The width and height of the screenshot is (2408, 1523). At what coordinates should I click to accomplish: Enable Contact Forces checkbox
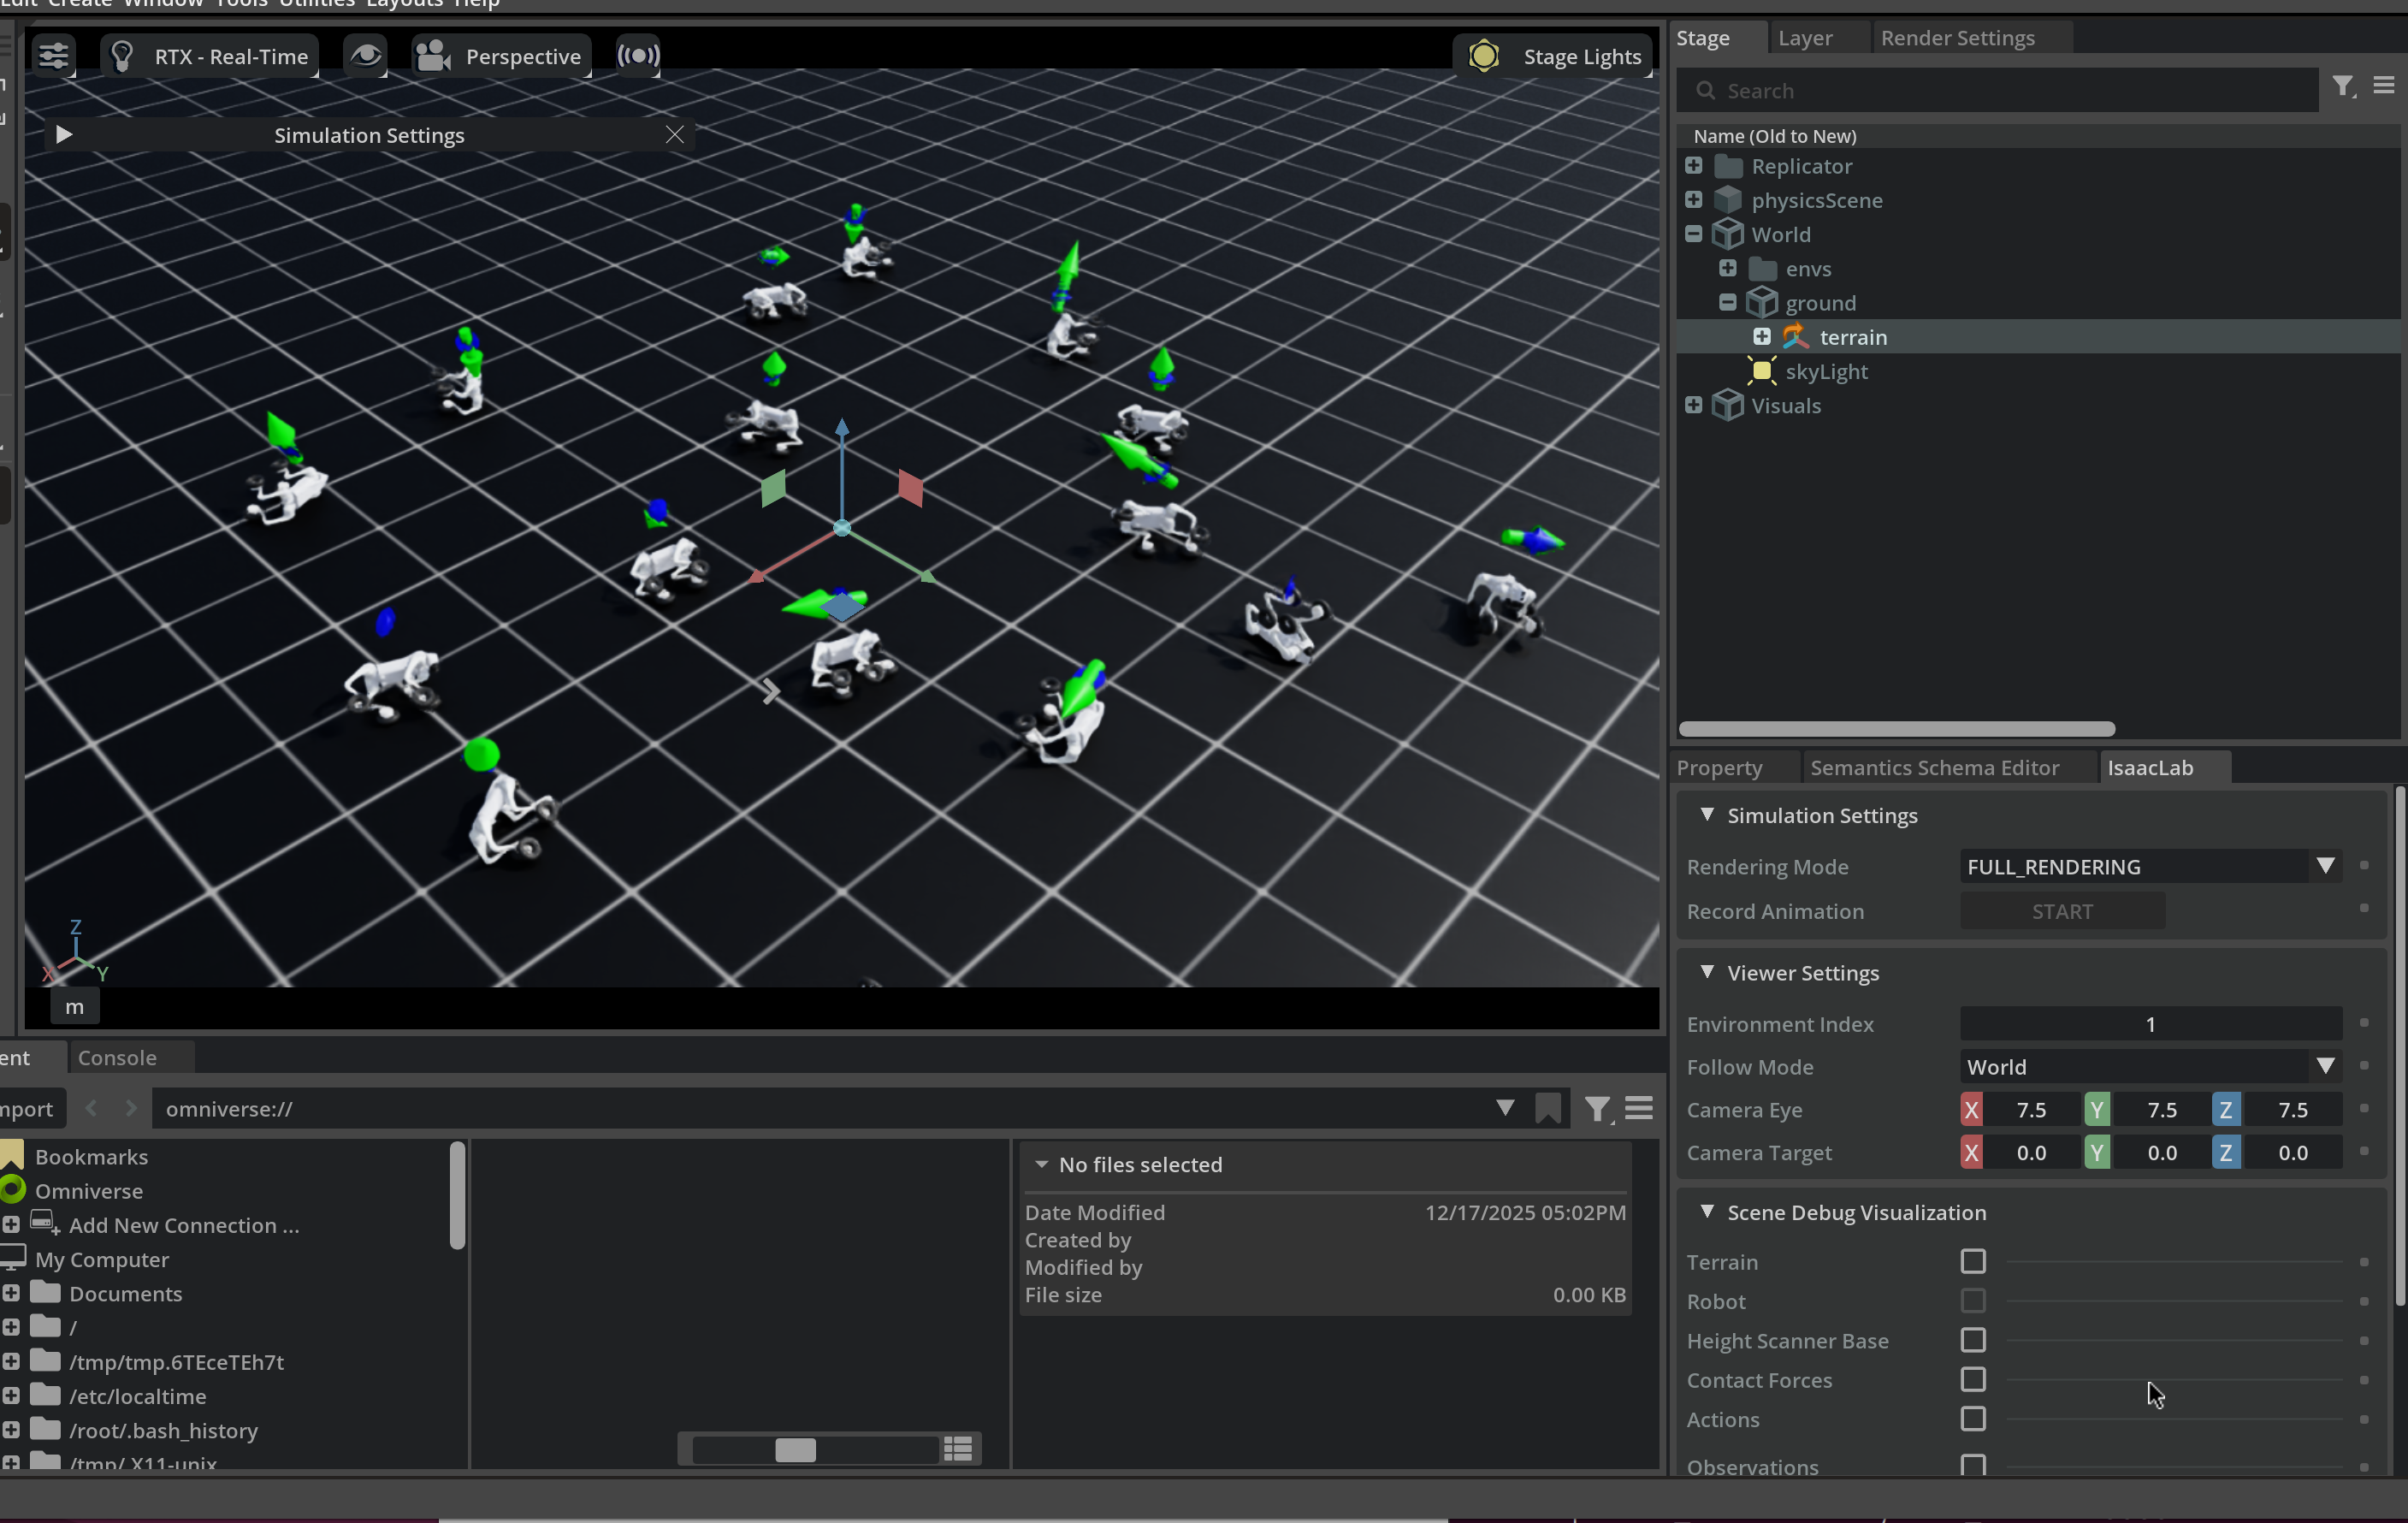(1972, 1380)
